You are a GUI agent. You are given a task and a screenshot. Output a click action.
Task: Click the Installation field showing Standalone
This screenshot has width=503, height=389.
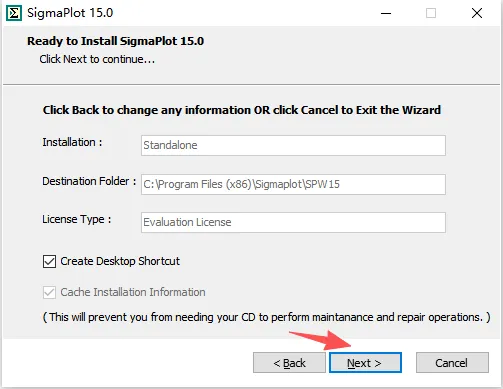click(x=293, y=145)
